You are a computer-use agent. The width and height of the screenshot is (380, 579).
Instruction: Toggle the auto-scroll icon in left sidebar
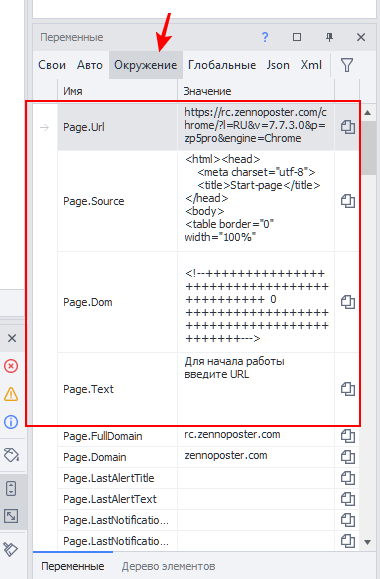[11, 489]
